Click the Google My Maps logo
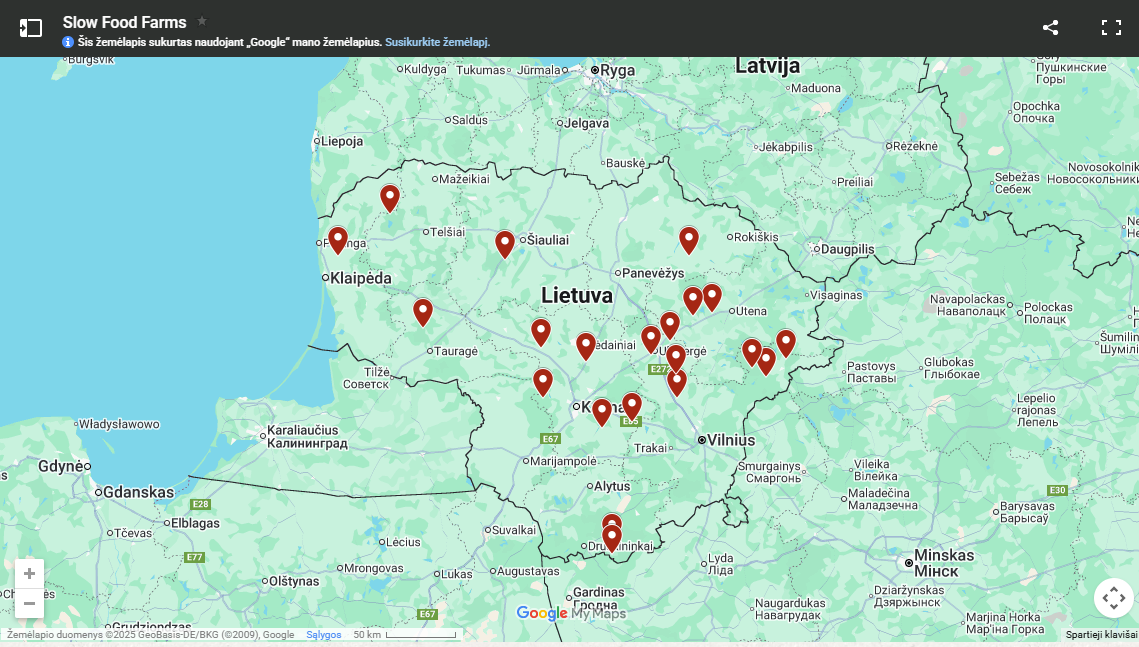Viewport: 1139px width, 647px height. (x=570, y=613)
